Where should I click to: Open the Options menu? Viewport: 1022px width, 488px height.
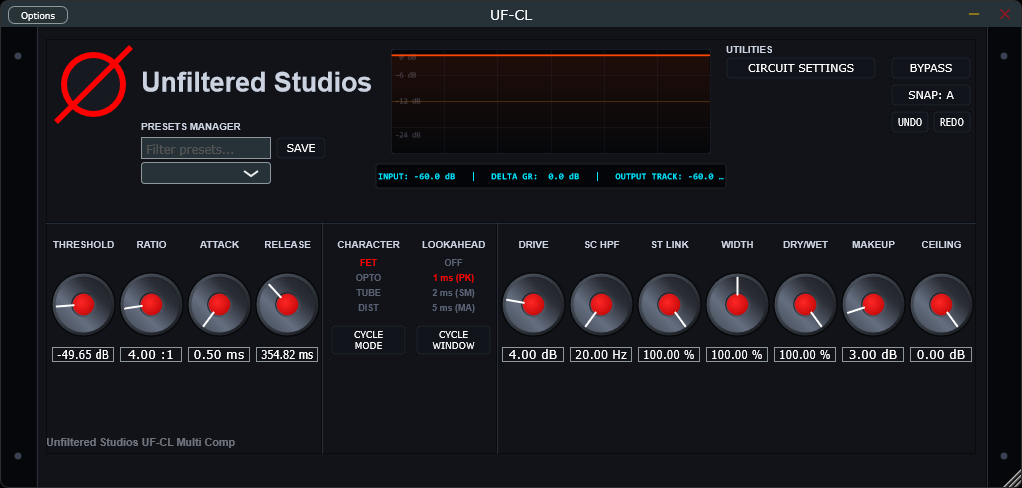click(x=38, y=16)
